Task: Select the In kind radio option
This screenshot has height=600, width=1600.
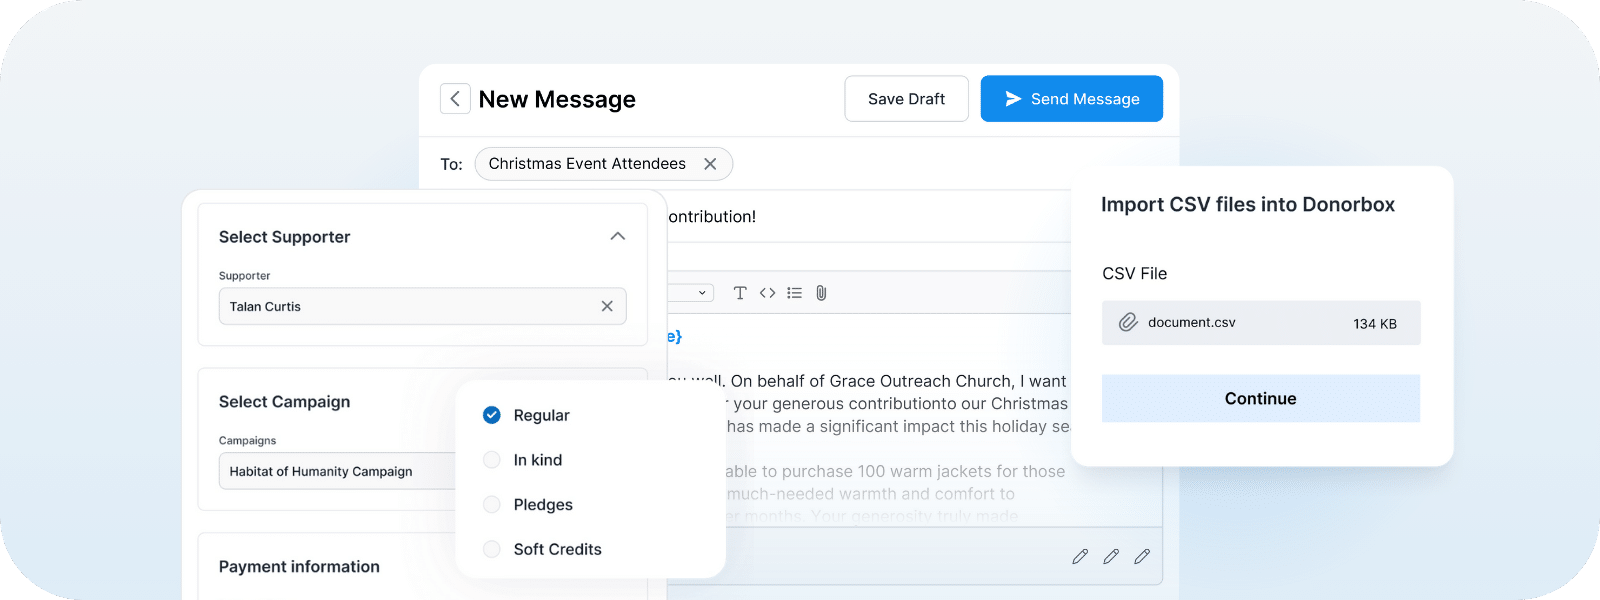Action: click(x=492, y=460)
